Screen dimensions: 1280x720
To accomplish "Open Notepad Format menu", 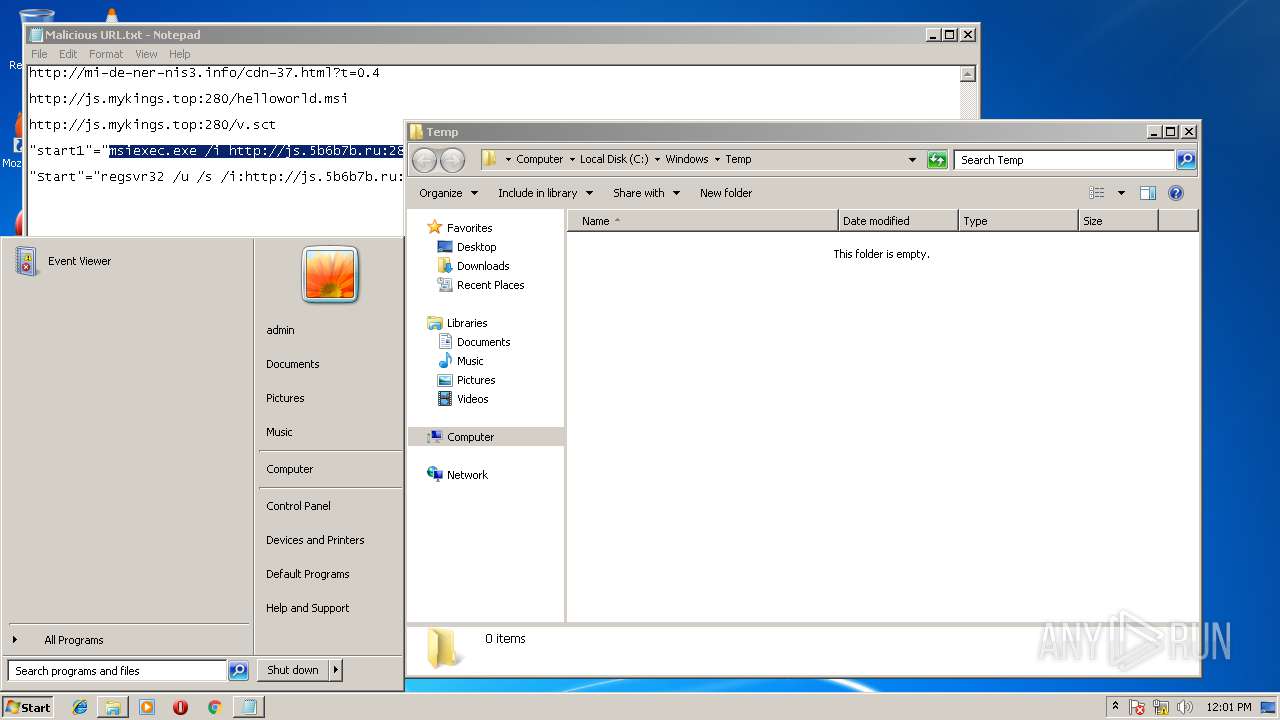I will 106,54.
